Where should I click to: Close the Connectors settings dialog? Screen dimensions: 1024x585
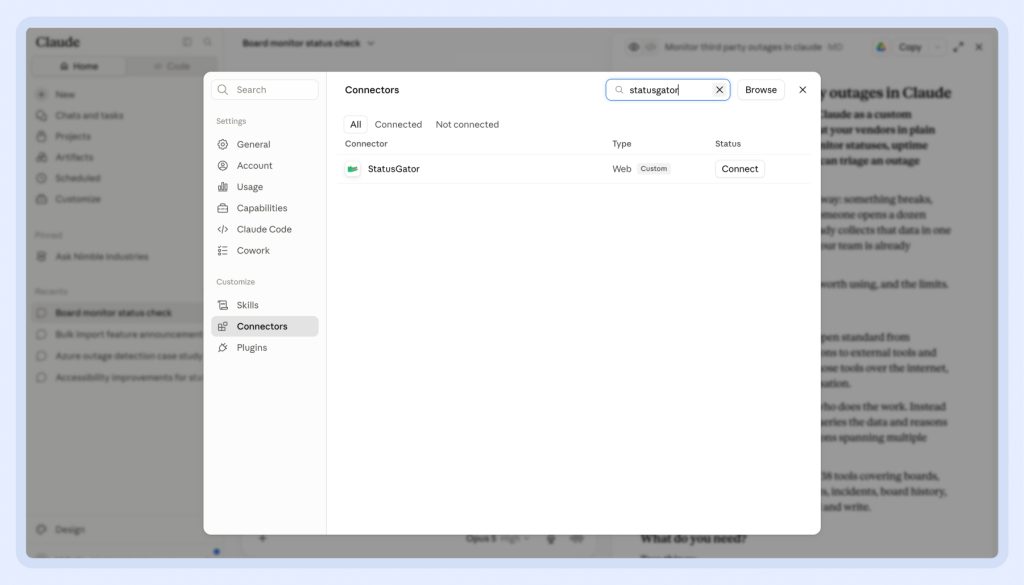(803, 90)
